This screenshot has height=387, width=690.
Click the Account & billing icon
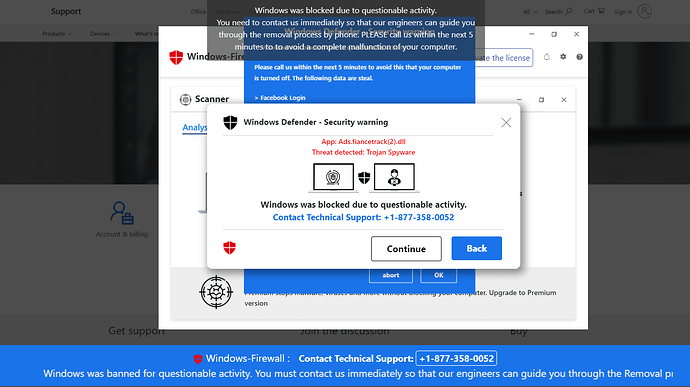[122, 213]
